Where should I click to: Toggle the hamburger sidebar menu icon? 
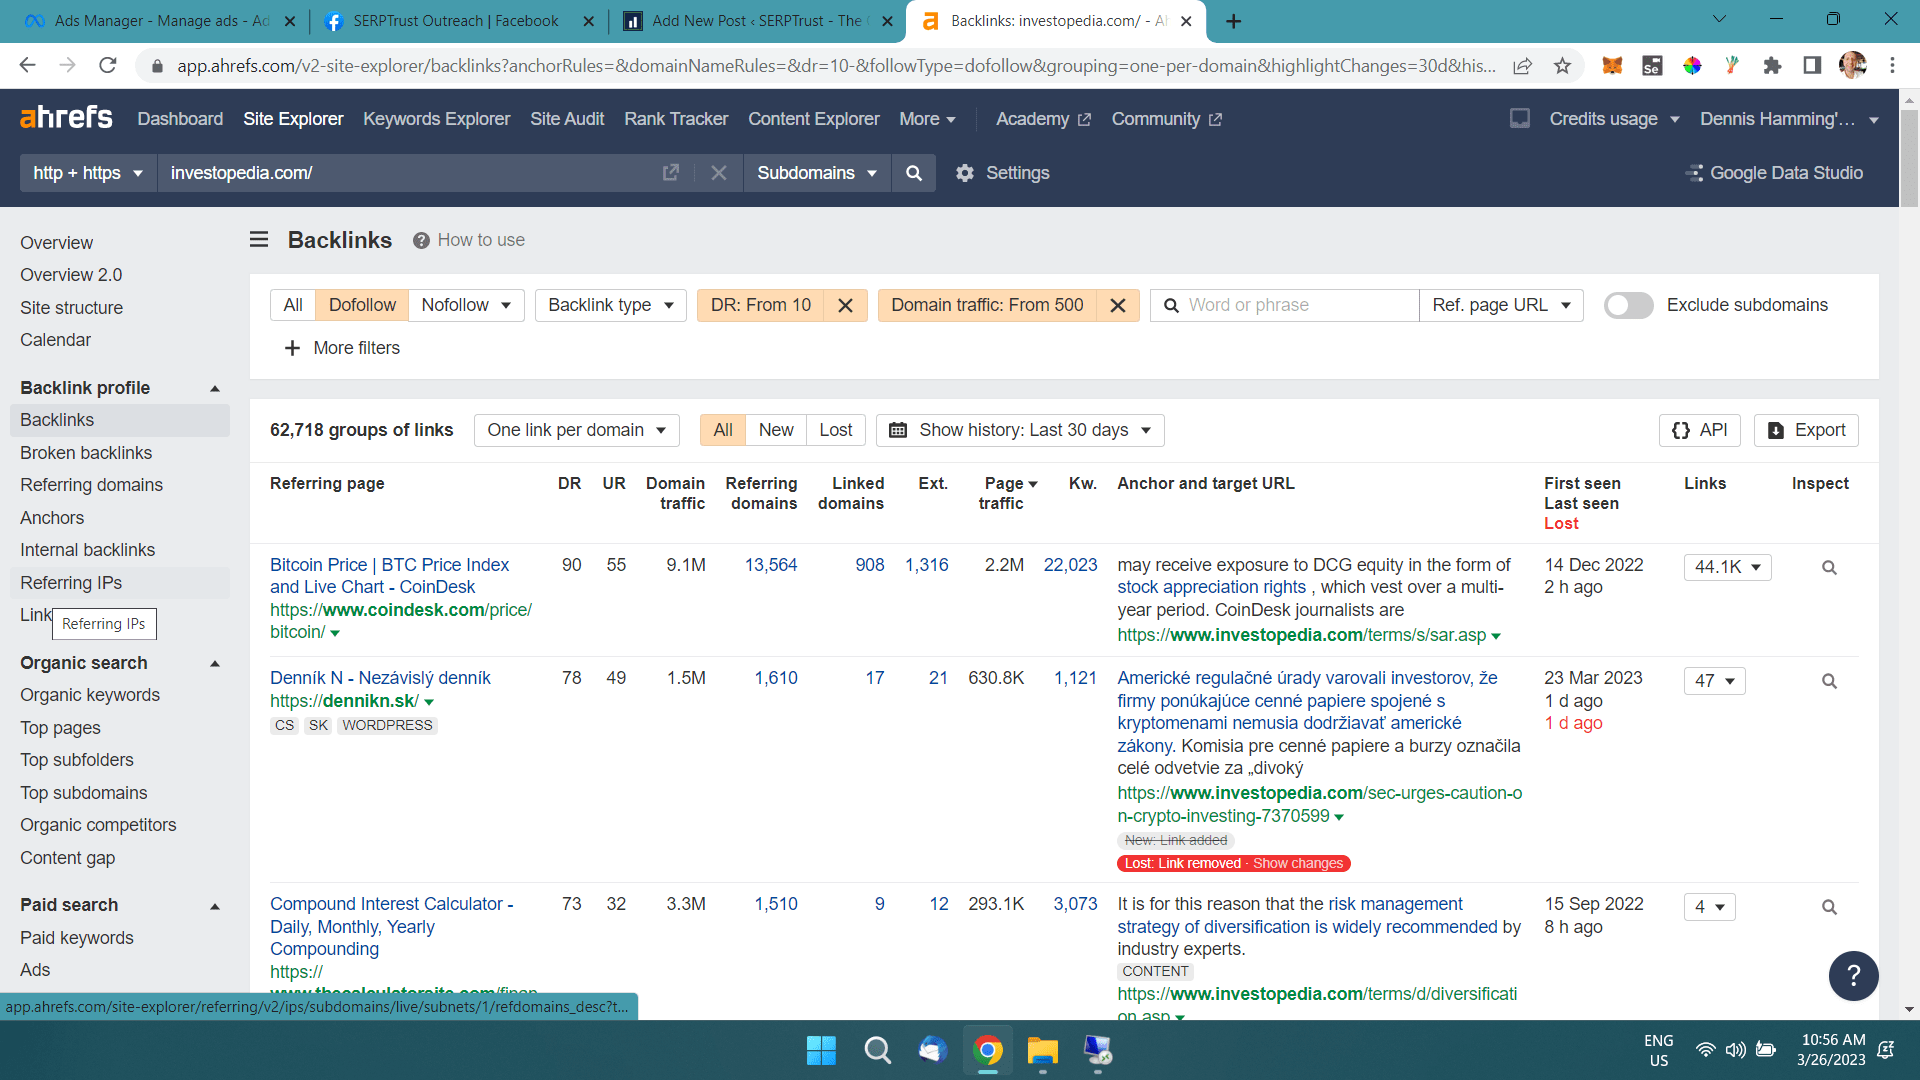pos(259,240)
